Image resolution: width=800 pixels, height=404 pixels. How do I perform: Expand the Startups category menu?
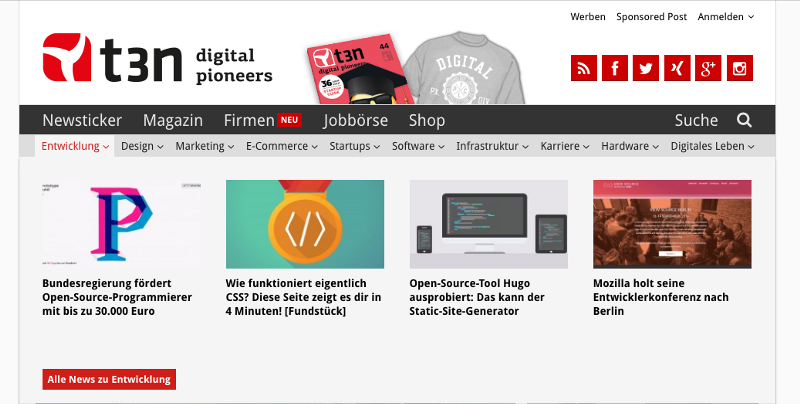[x=355, y=146]
